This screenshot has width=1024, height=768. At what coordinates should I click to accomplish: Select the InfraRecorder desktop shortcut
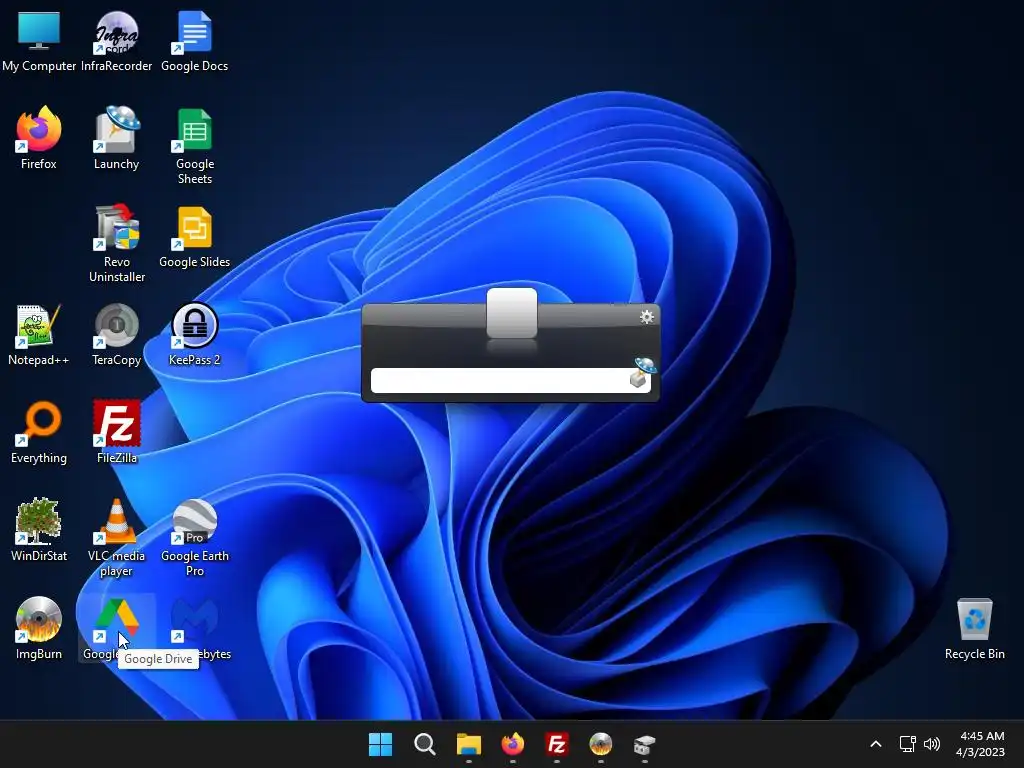tap(116, 40)
